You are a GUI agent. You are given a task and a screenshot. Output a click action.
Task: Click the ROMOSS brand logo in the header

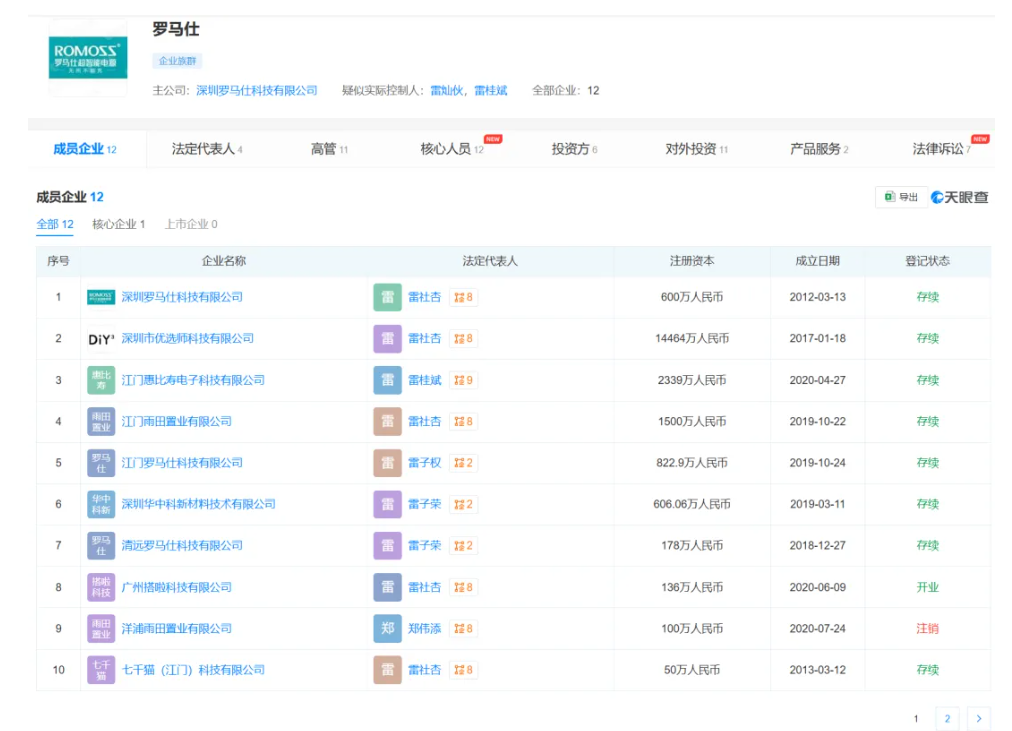click(x=88, y=57)
